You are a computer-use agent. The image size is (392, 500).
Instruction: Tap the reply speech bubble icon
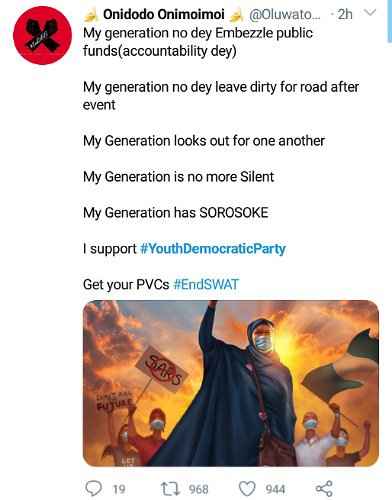pyautogui.click(x=94, y=489)
